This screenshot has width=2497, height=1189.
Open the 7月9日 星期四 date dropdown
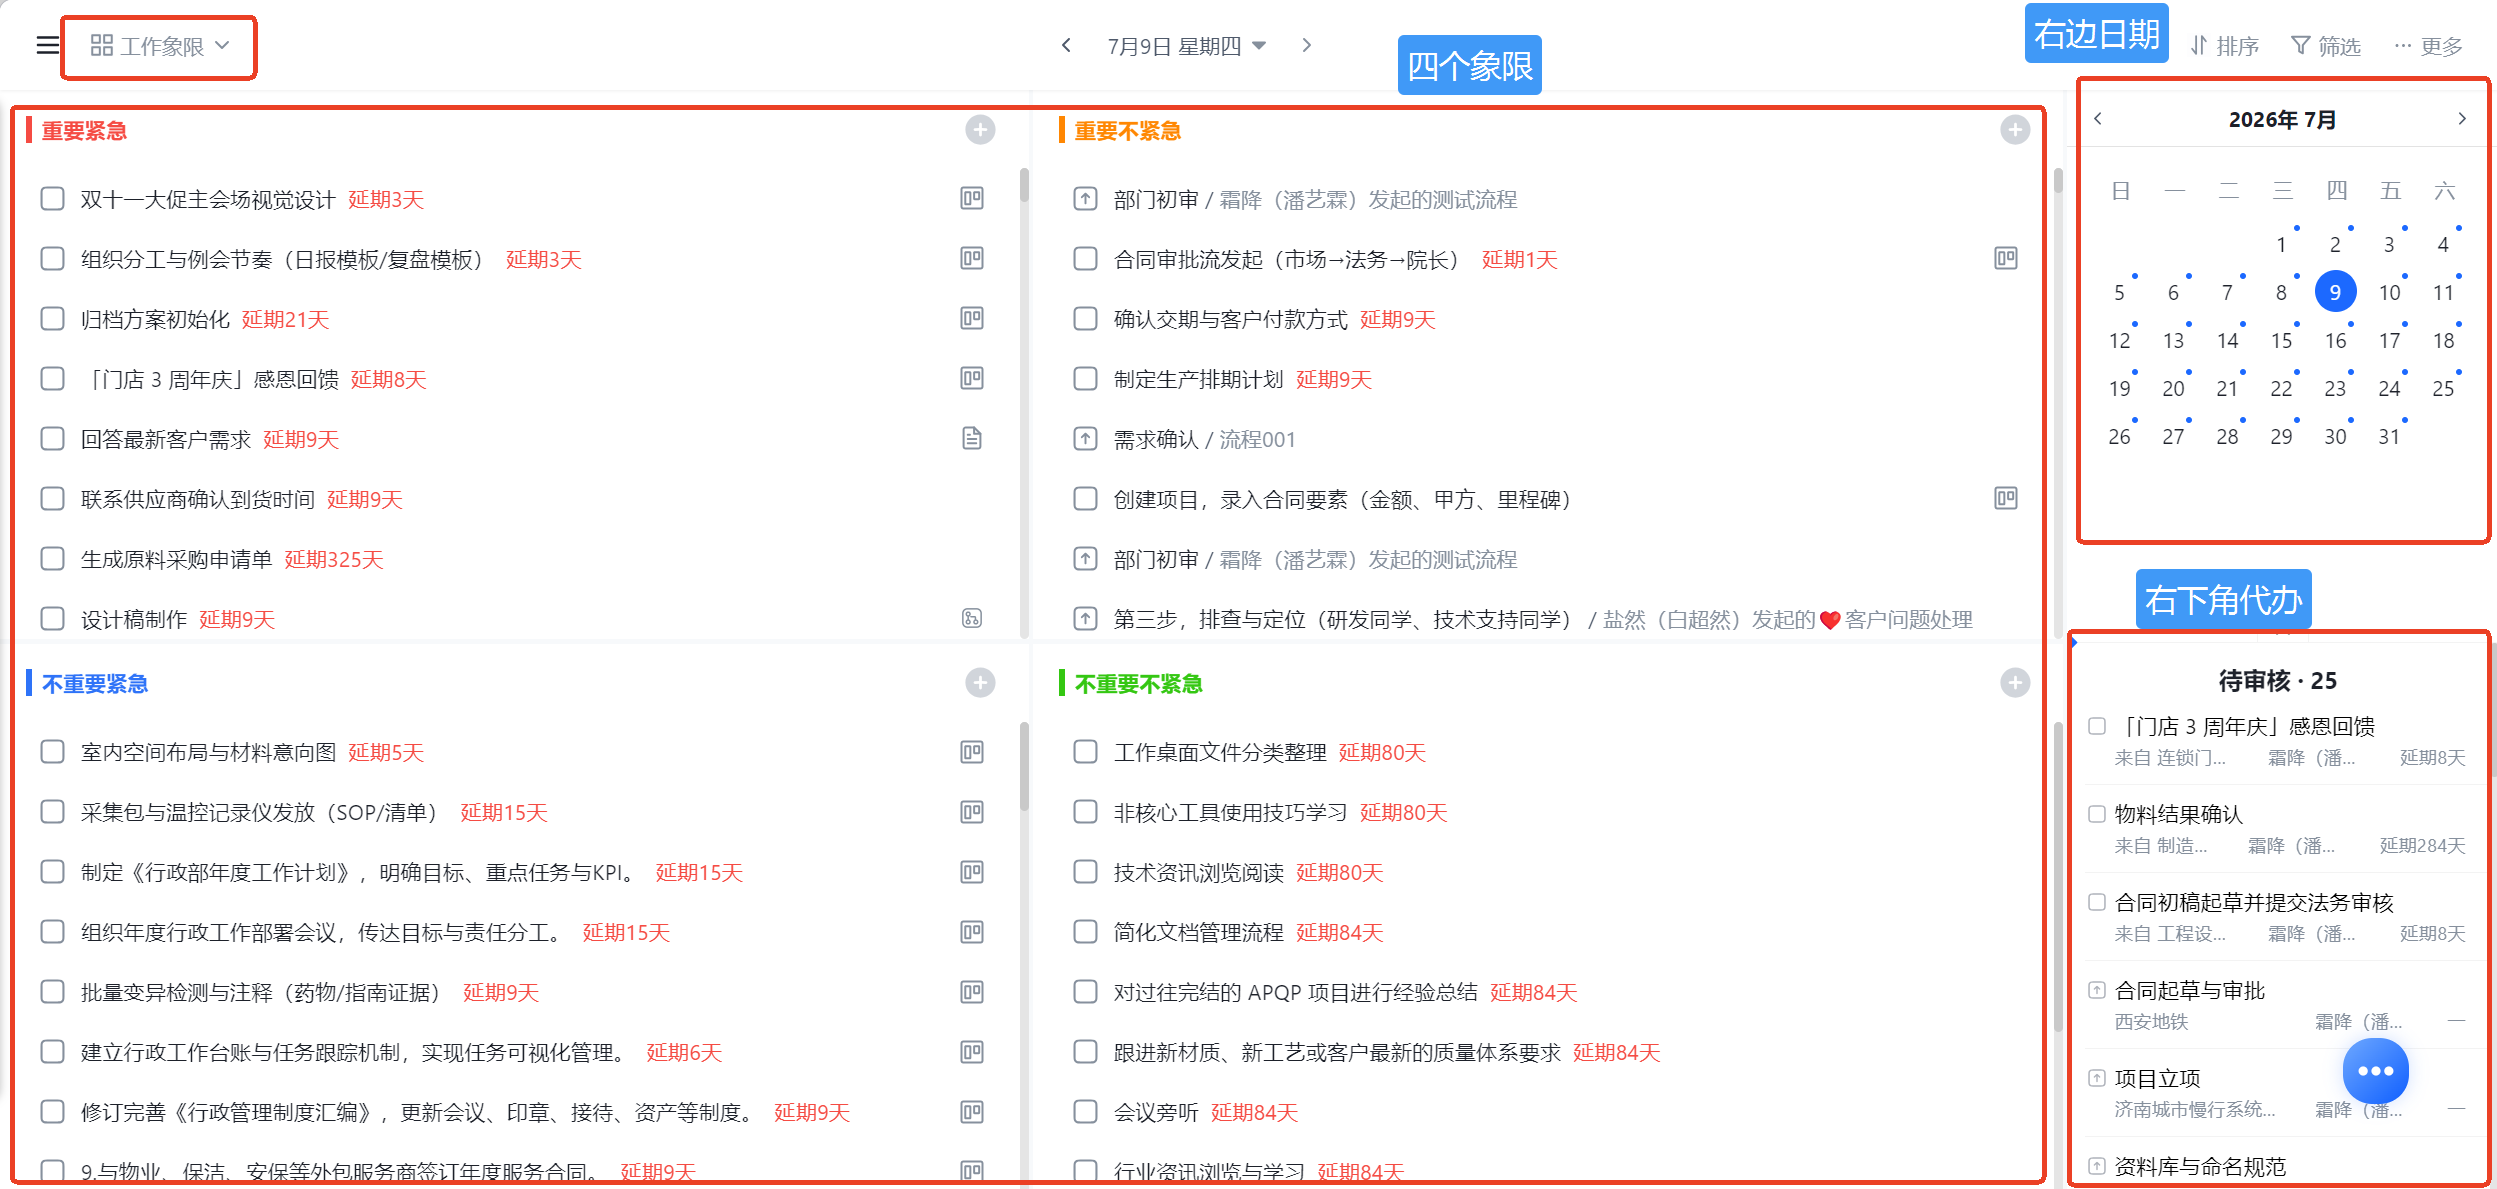pyautogui.click(x=1186, y=46)
